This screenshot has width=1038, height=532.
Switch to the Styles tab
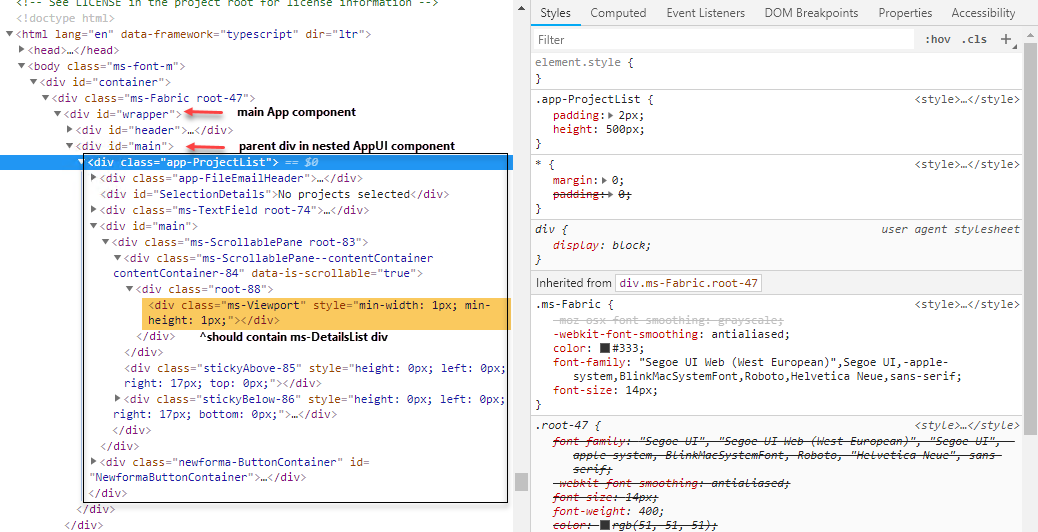(555, 13)
